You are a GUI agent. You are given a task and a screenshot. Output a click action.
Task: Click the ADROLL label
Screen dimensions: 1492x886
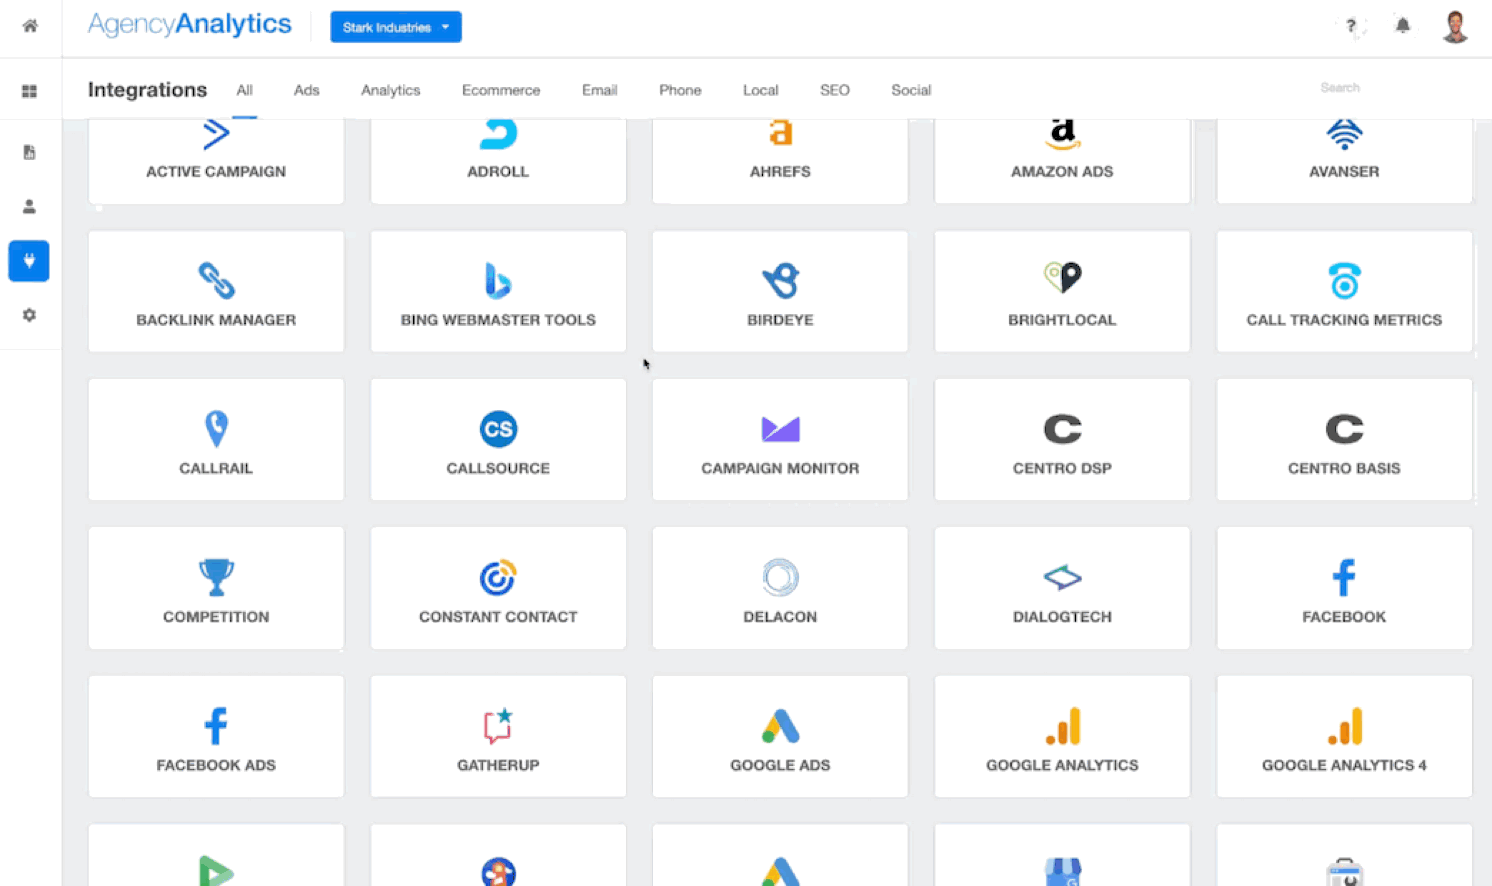(x=498, y=172)
